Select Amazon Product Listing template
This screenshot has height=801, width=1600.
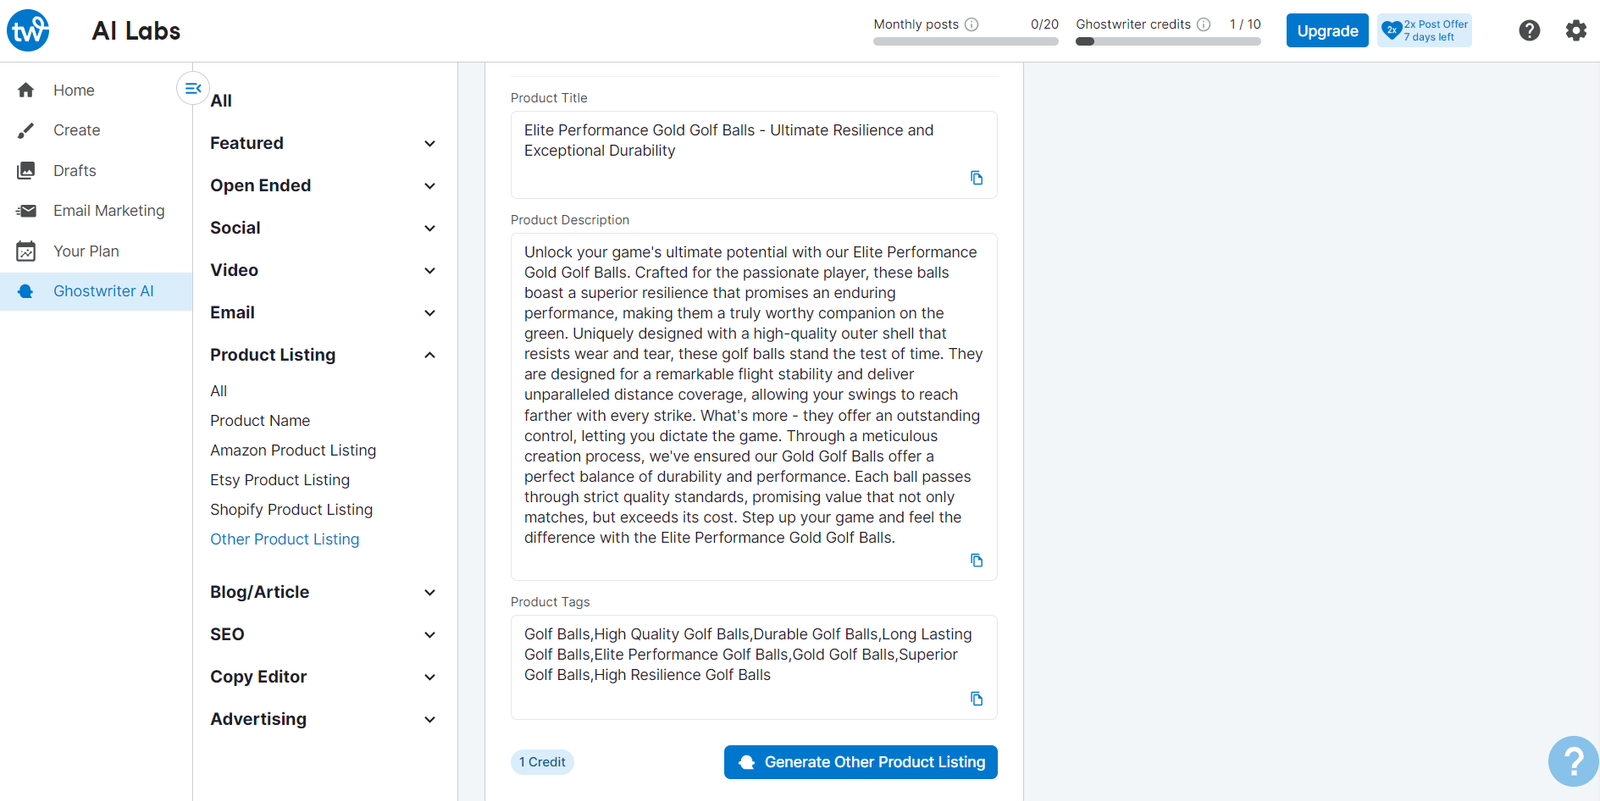293,450
